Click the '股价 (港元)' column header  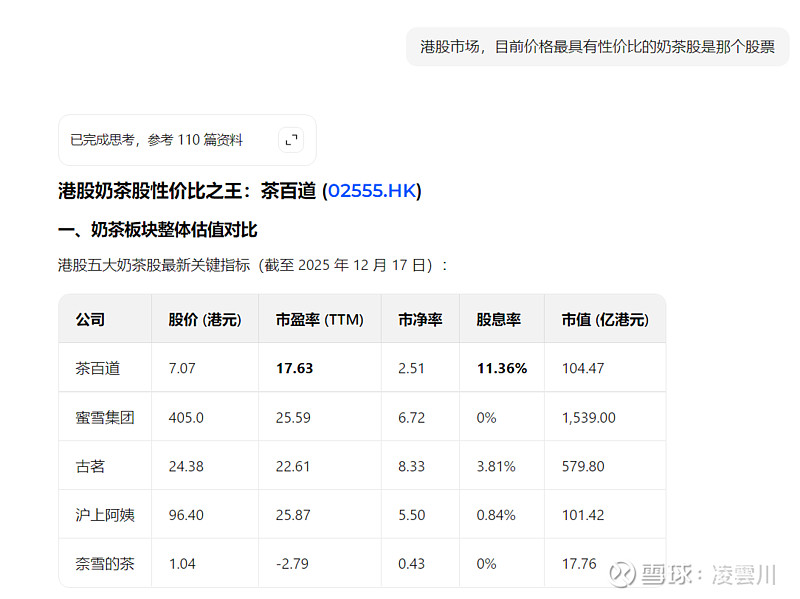[x=205, y=320]
